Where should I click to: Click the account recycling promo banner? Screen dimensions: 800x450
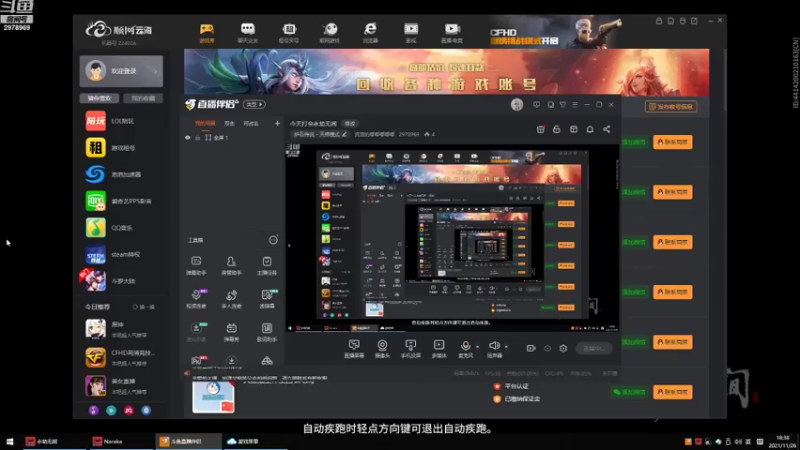click(x=446, y=72)
